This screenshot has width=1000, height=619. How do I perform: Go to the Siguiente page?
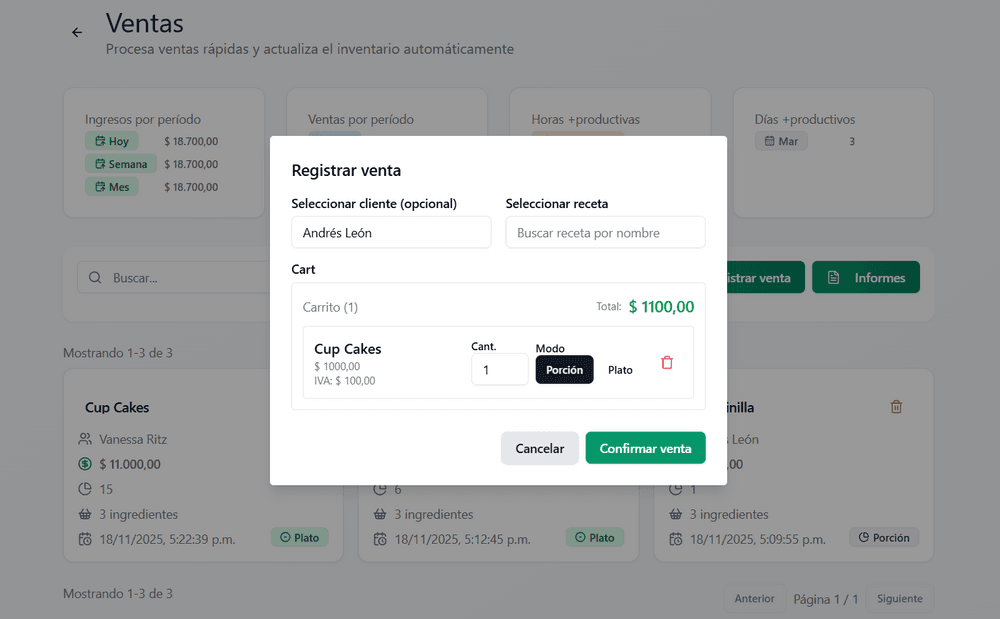pos(900,599)
